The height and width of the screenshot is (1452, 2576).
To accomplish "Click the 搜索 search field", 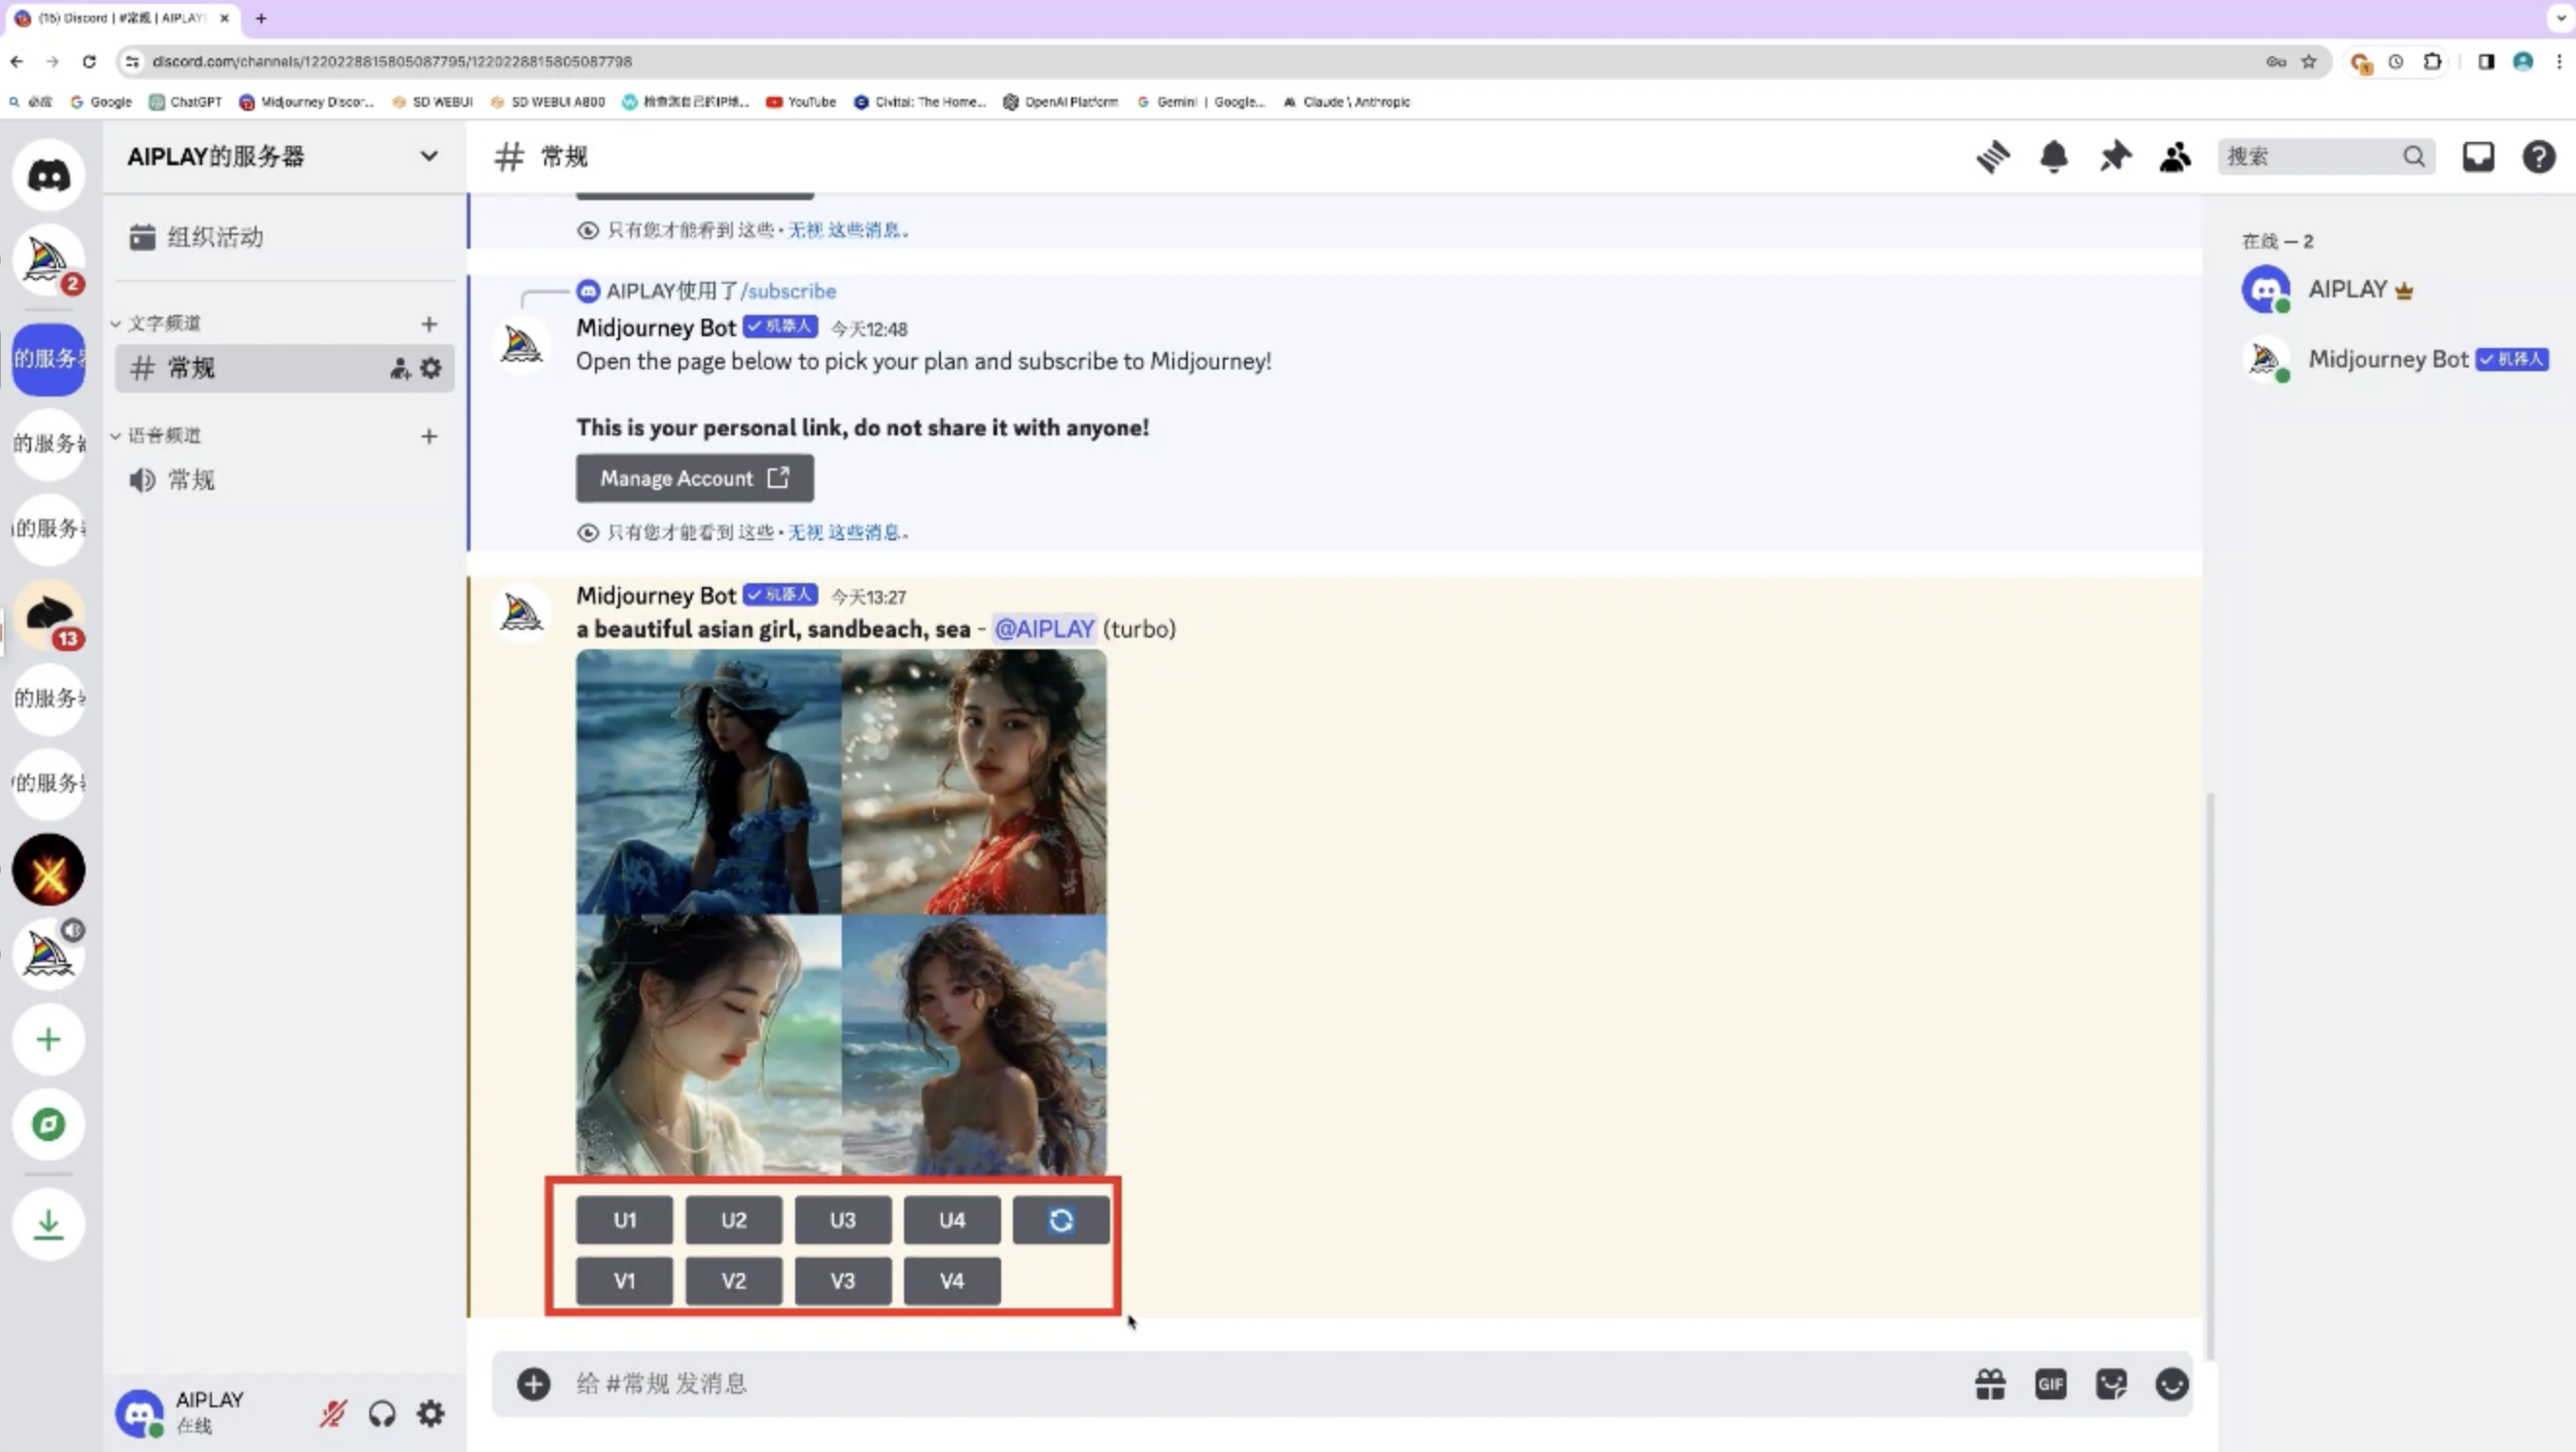I will point(2325,157).
